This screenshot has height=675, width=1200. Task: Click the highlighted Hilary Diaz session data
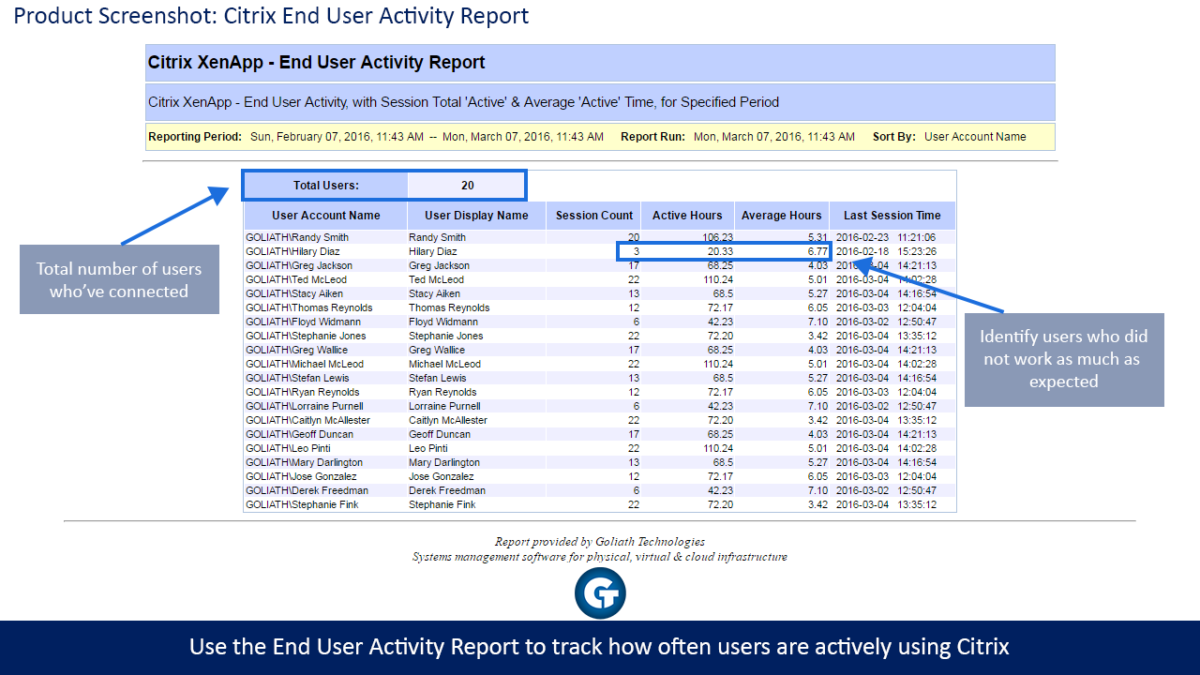tap(722, 251)
